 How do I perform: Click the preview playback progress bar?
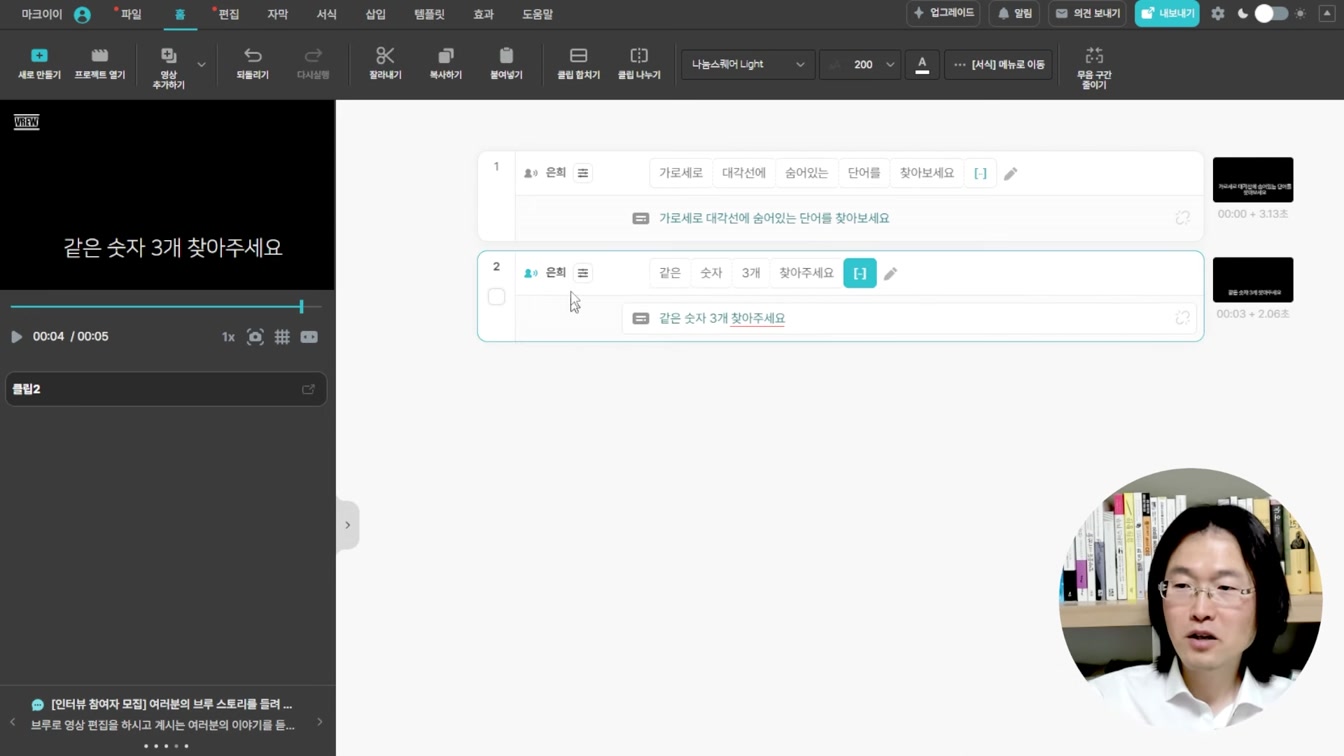point(166,307)
